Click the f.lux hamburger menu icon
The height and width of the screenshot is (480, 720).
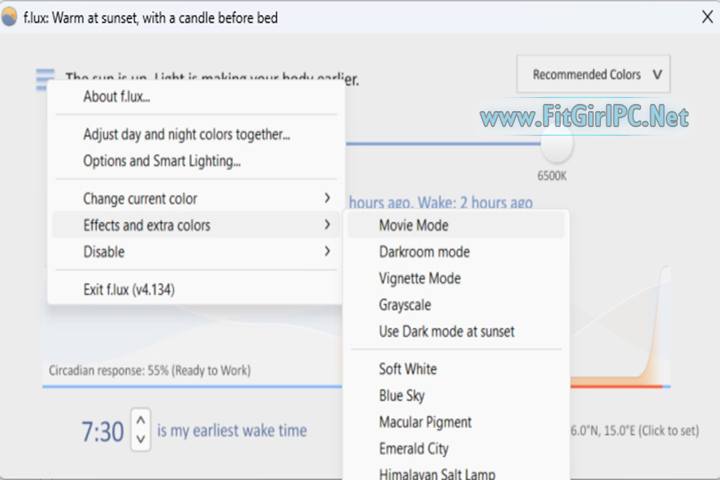44,78
